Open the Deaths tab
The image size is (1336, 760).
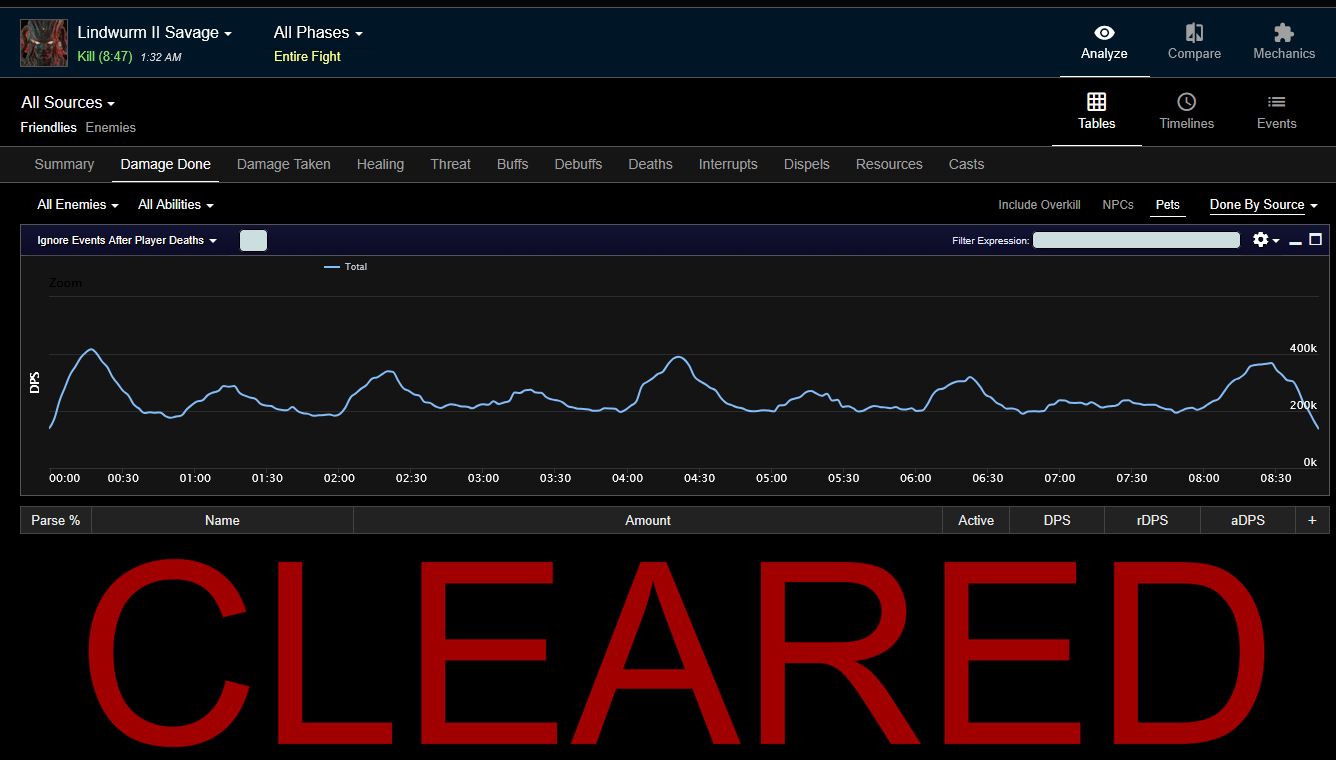coord(651,164)
